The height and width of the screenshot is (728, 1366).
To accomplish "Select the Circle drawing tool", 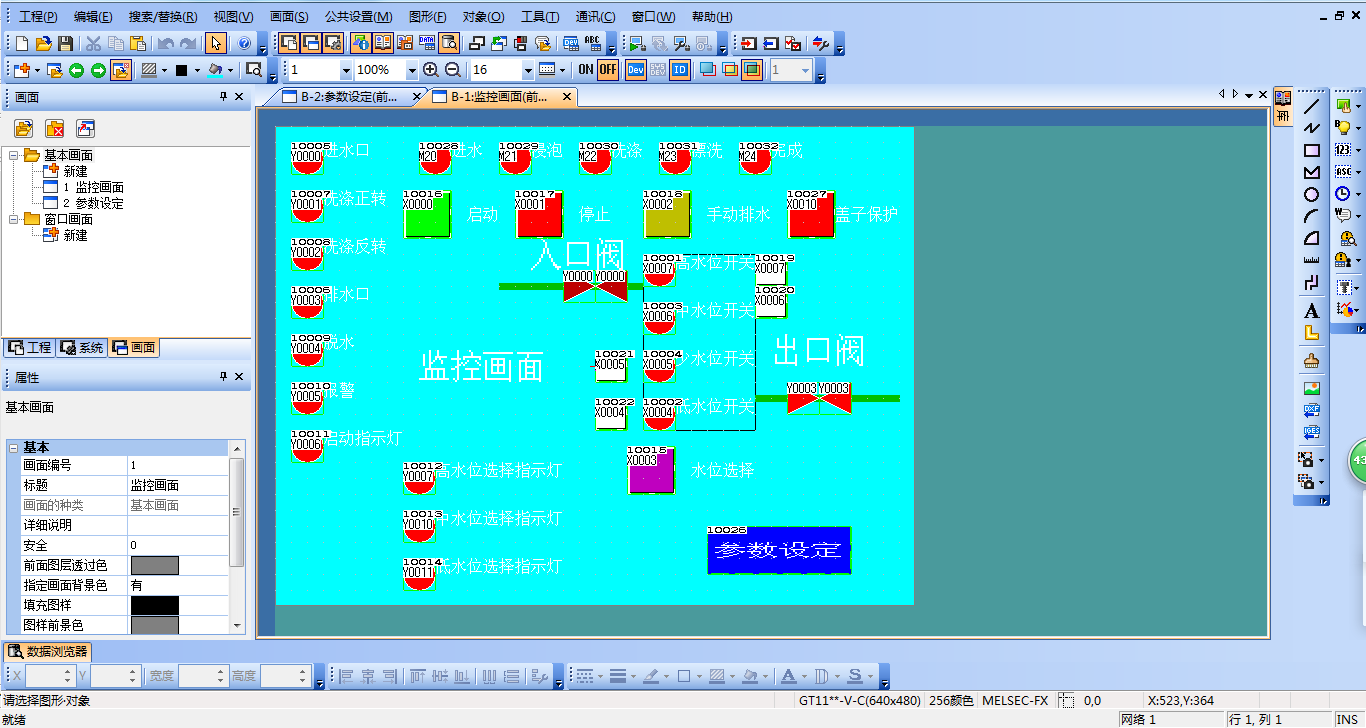I will tap(1312, 194).
